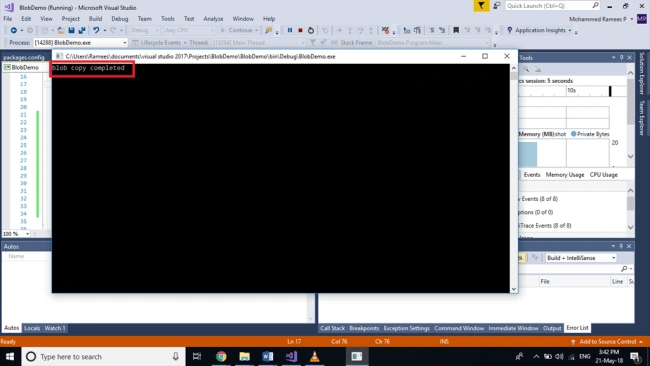Restart the debugging session icon
Image resolution: width=650 pixels, height=366 pixels.
[311, 30]
